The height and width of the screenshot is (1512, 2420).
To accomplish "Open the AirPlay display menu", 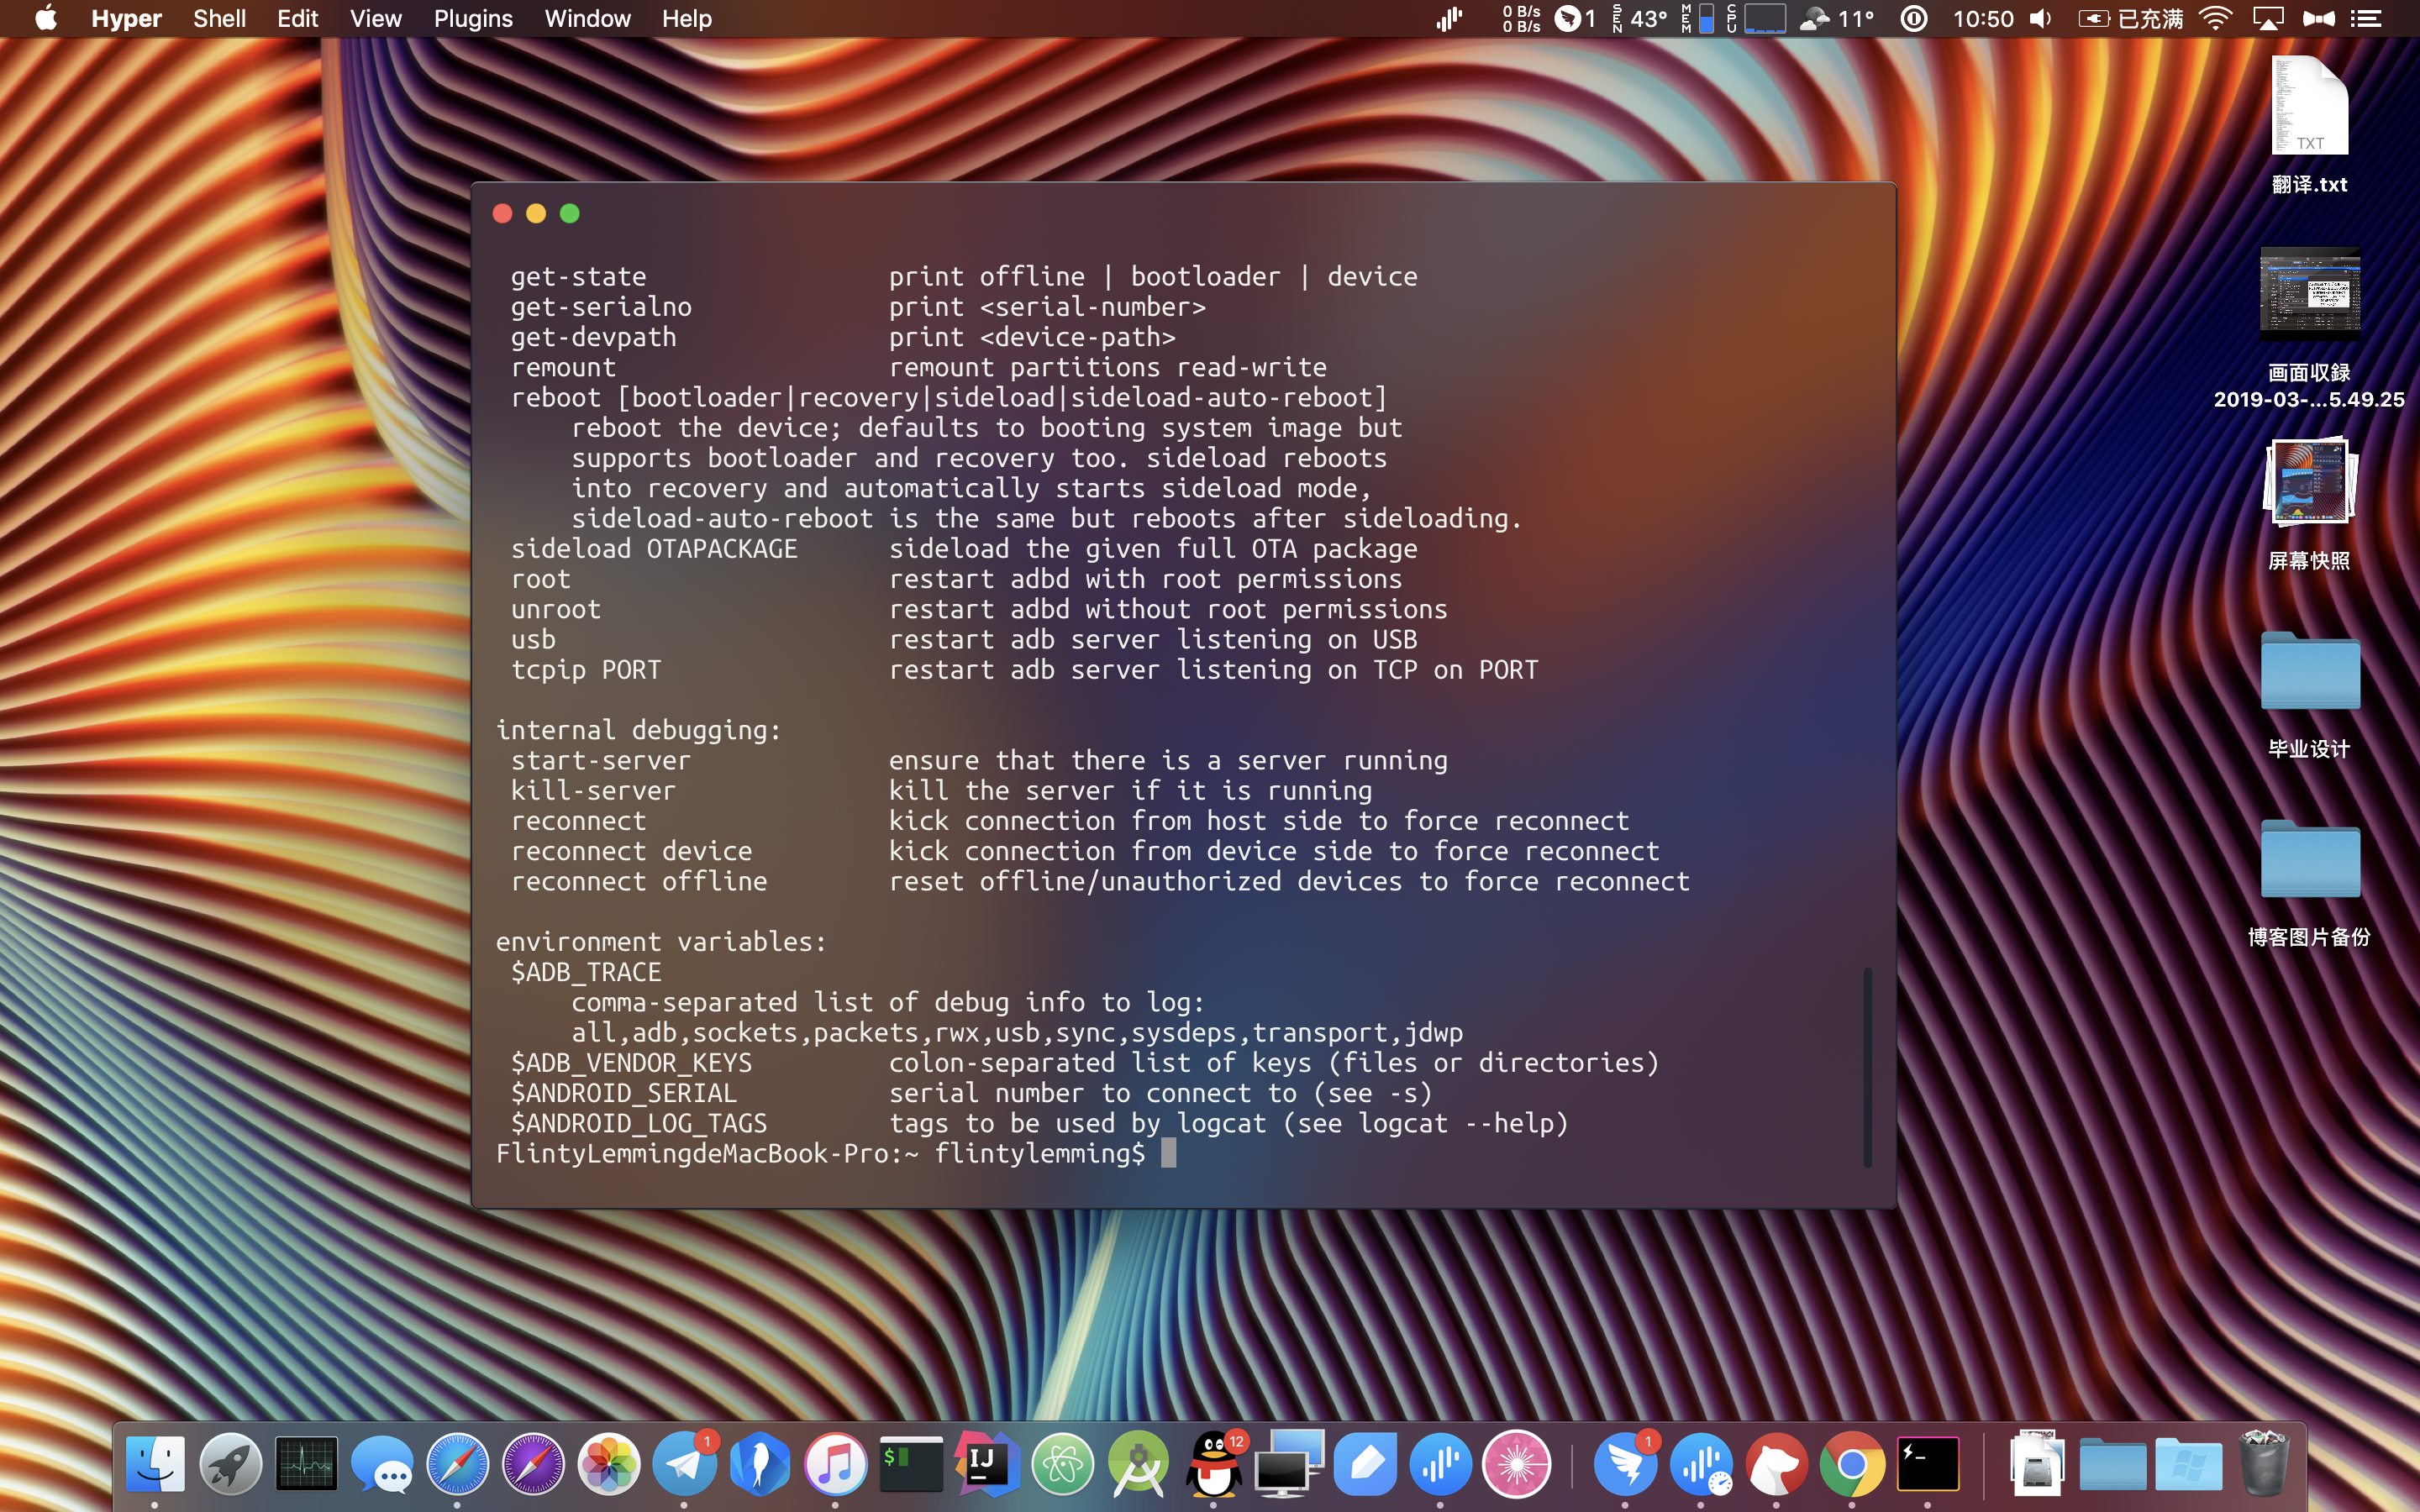I will tap(2268, 18).
